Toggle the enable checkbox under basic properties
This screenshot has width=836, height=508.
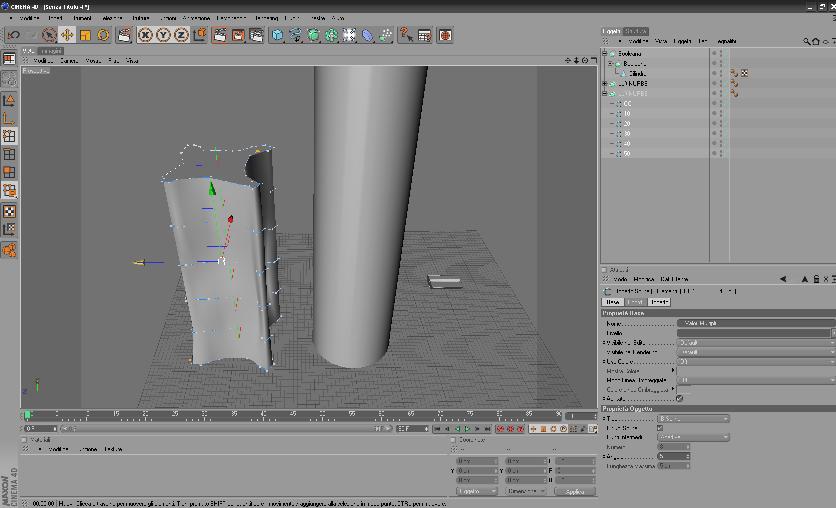click(x=679, y=398)
